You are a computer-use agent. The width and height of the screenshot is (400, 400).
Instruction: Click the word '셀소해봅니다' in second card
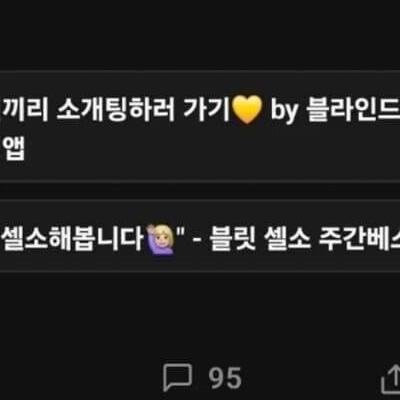[73, 239]
